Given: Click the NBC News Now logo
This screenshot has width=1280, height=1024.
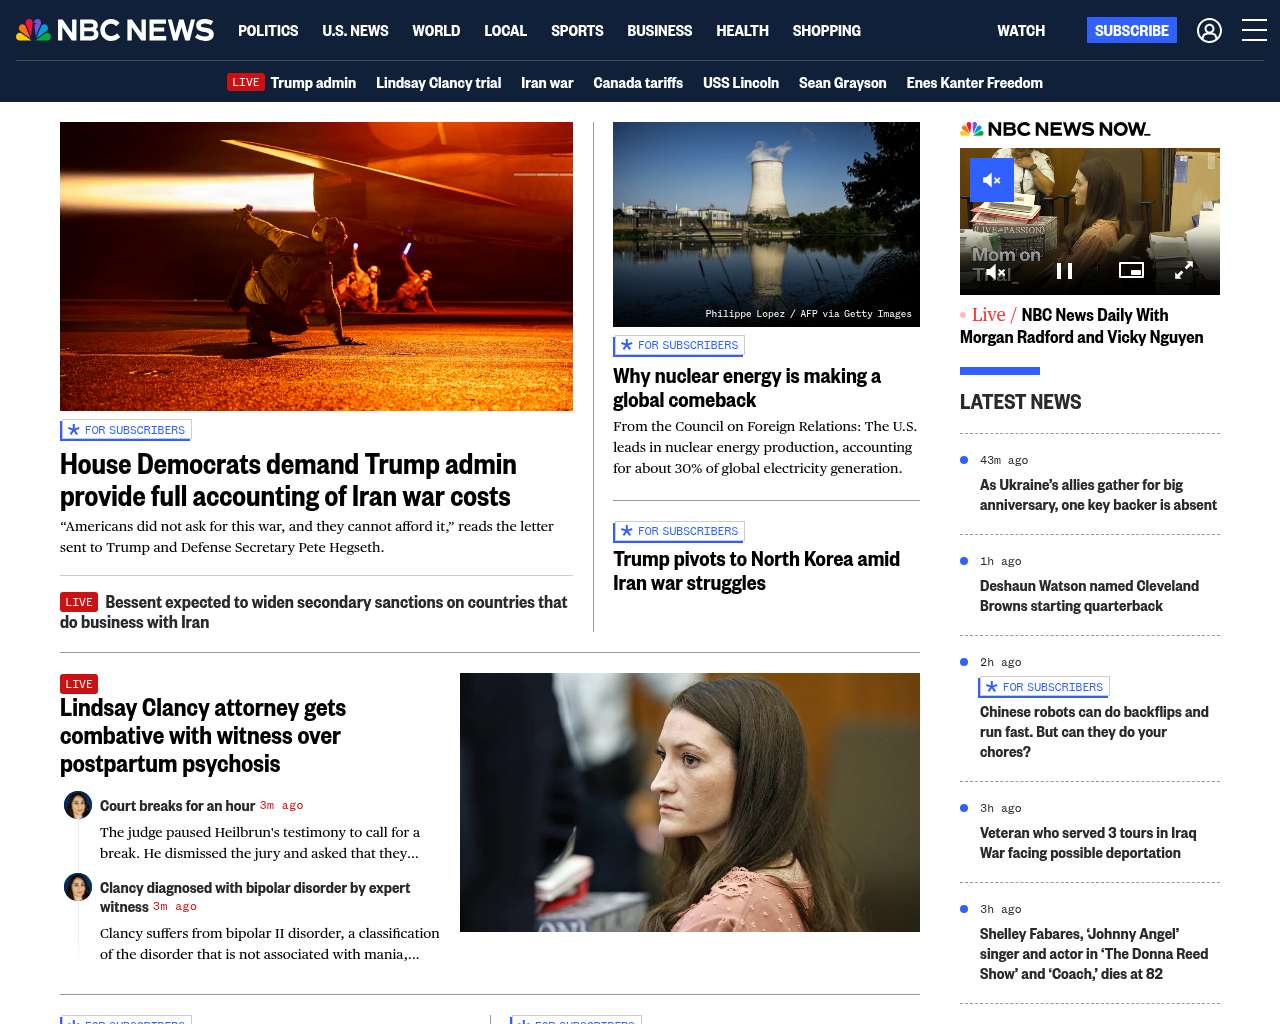Looking at the screenshot, I should click(1055, 129).
